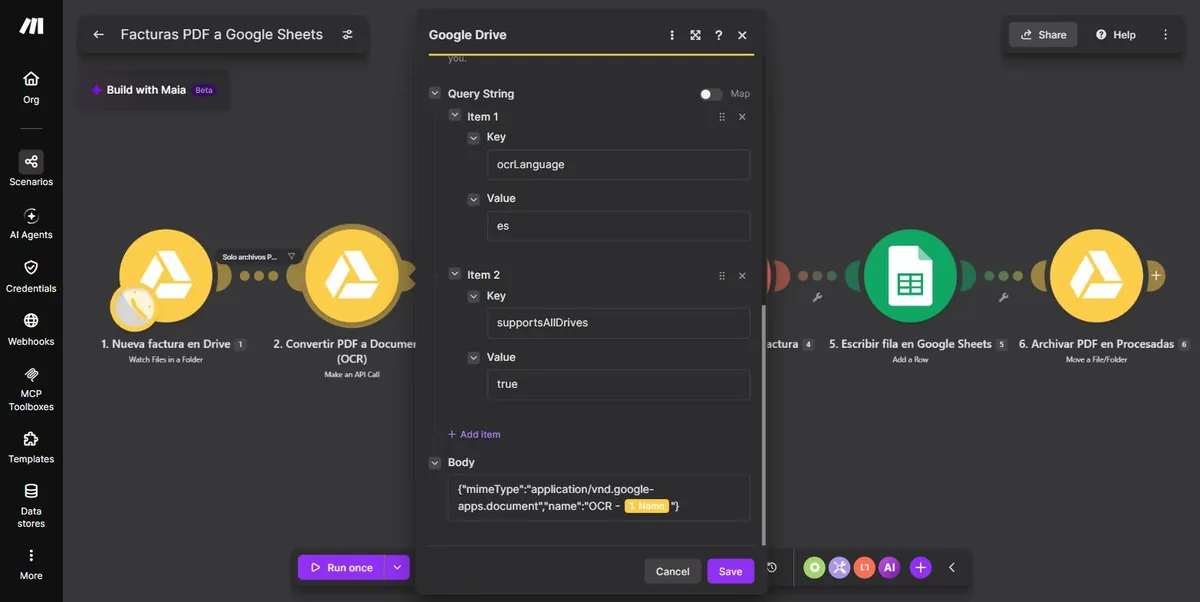1200x602 pixels.
Task: Open the Help menu
Action: pos(1116,34)
